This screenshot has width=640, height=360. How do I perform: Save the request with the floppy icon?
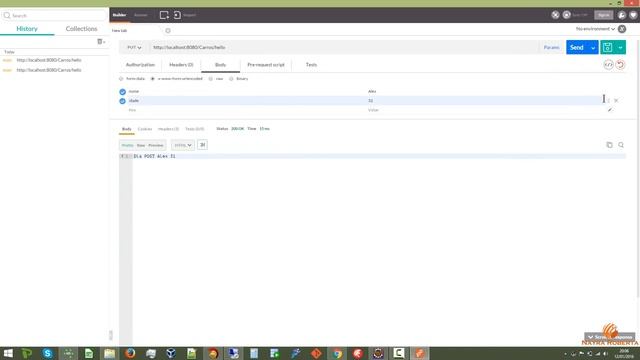click(607, 47)
